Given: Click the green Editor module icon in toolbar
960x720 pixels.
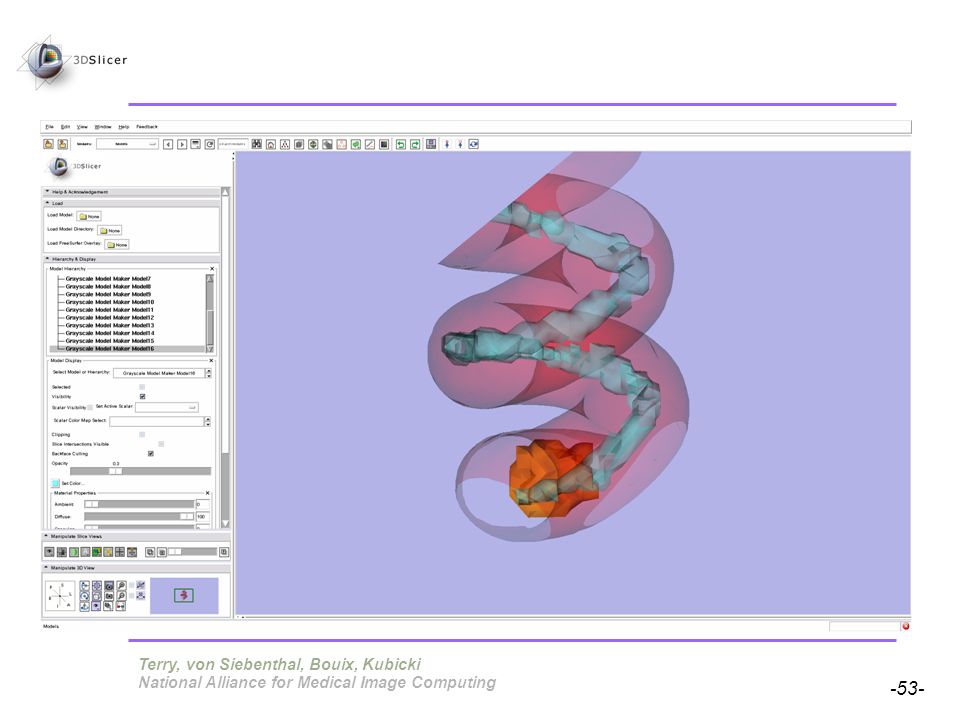Looking at the screenshot, I should pos(356,144).
